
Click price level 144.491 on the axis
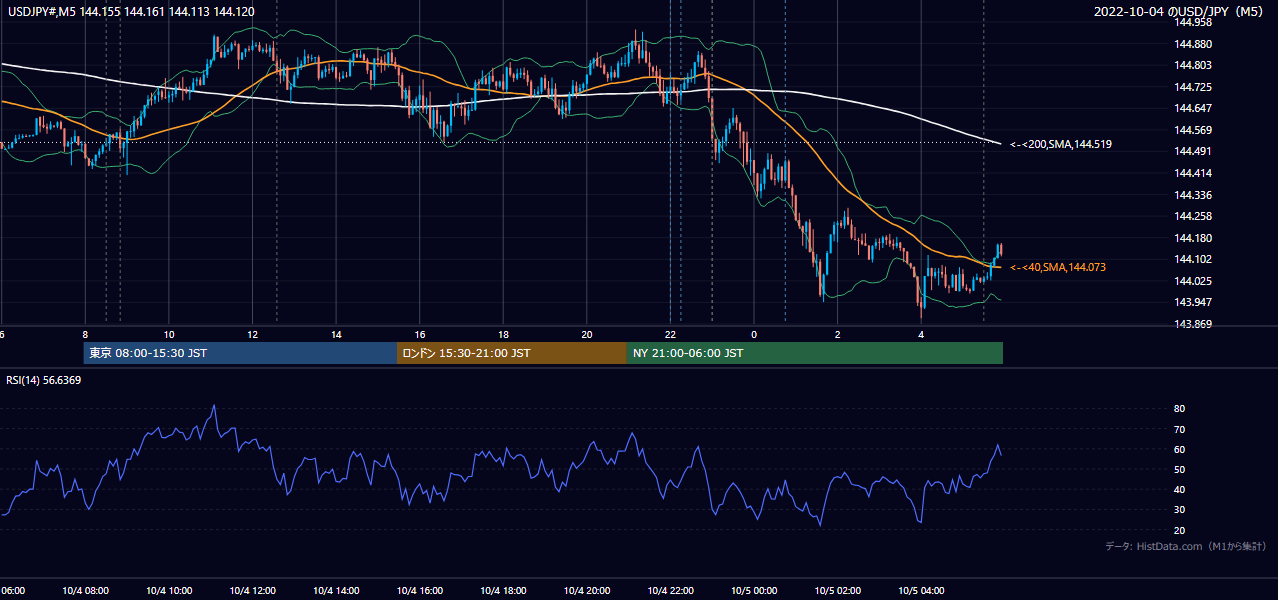coord(1193,152)
